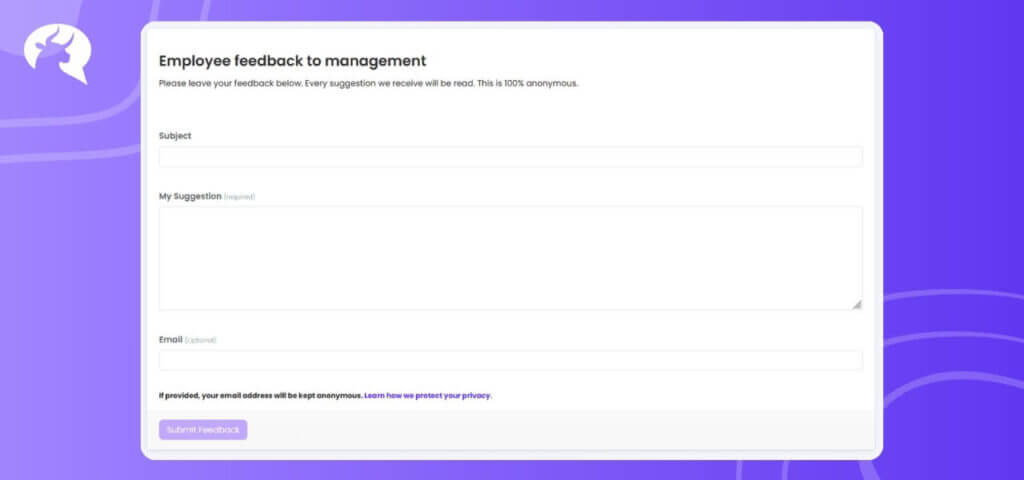Click the 100% anonymous description line
The width and height of the screenshot is (1024, 480).
pyautogui.click(x=369, y=84)
